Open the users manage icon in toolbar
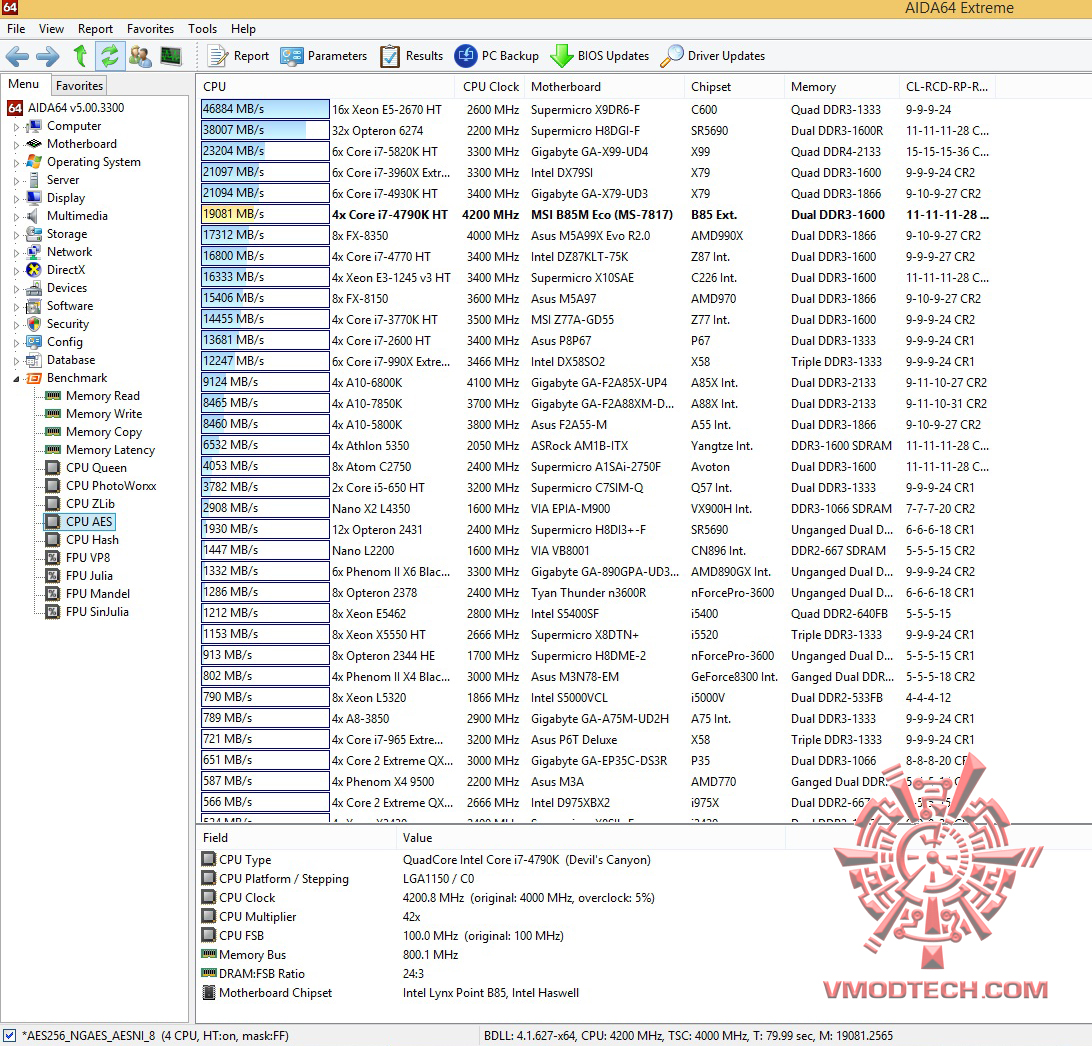The image size is (1092, 1046). click(140, 56)
